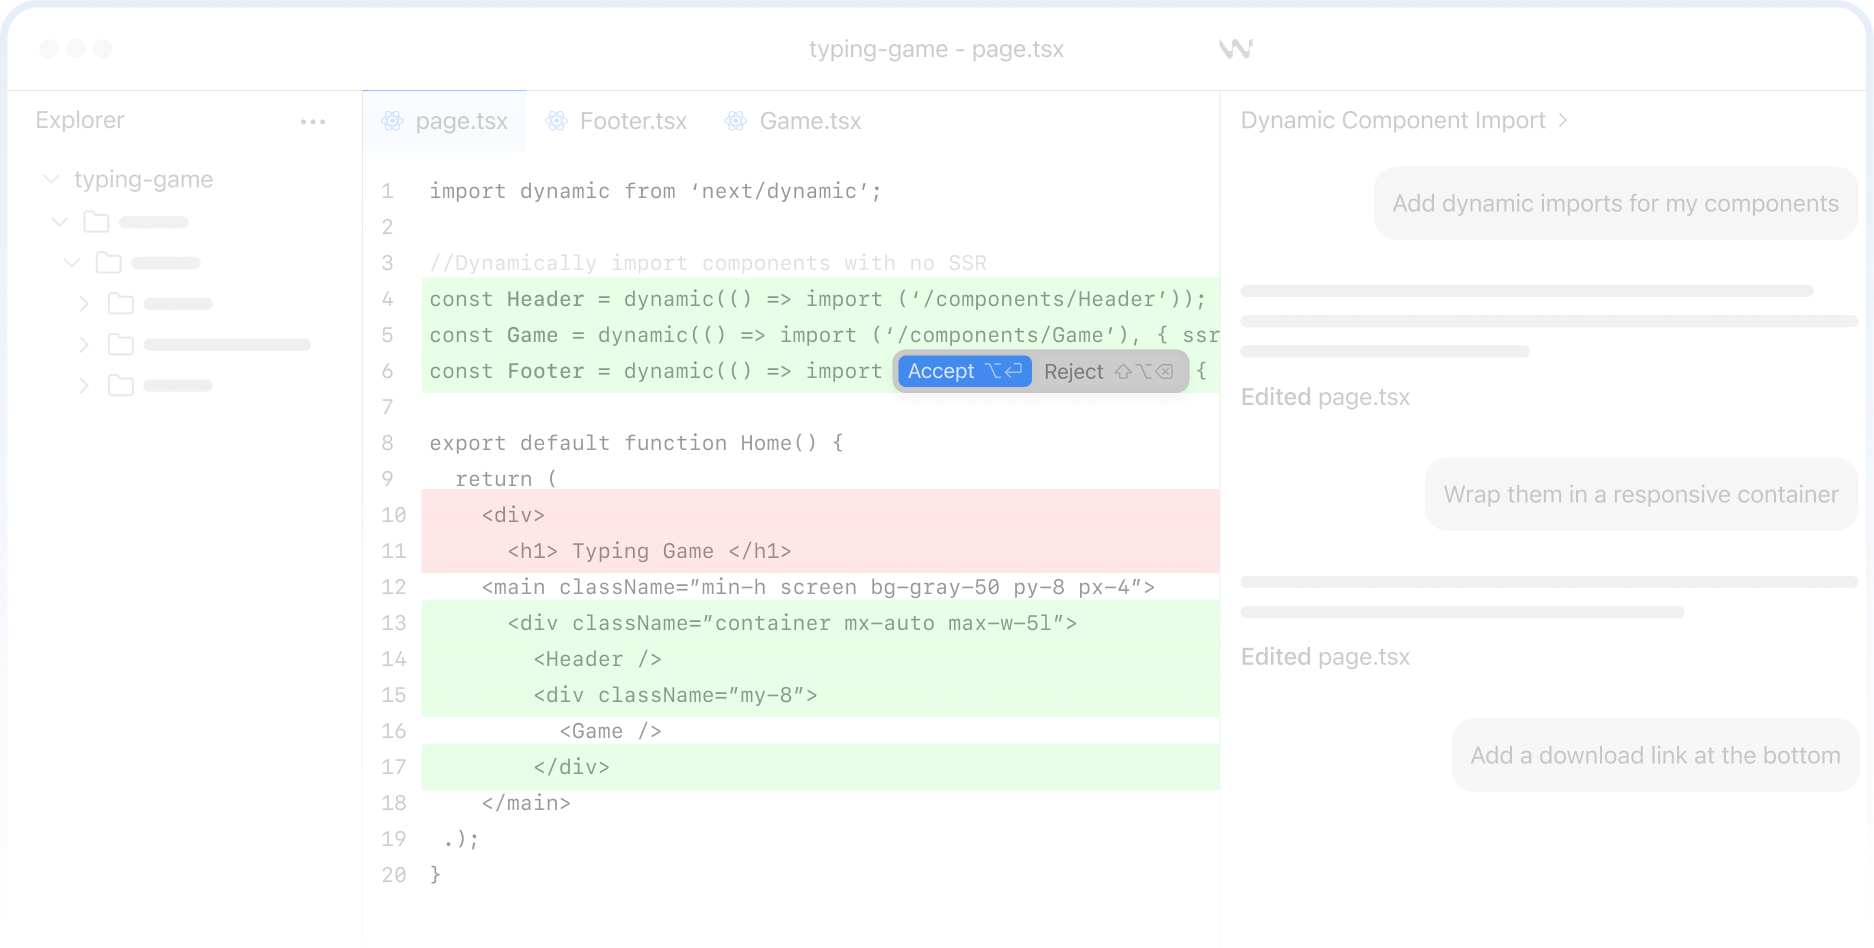Click the React icon on Game.tsx tab
Image resolution: width=1874 pixels, height=948 pixels.
[736, 121]
